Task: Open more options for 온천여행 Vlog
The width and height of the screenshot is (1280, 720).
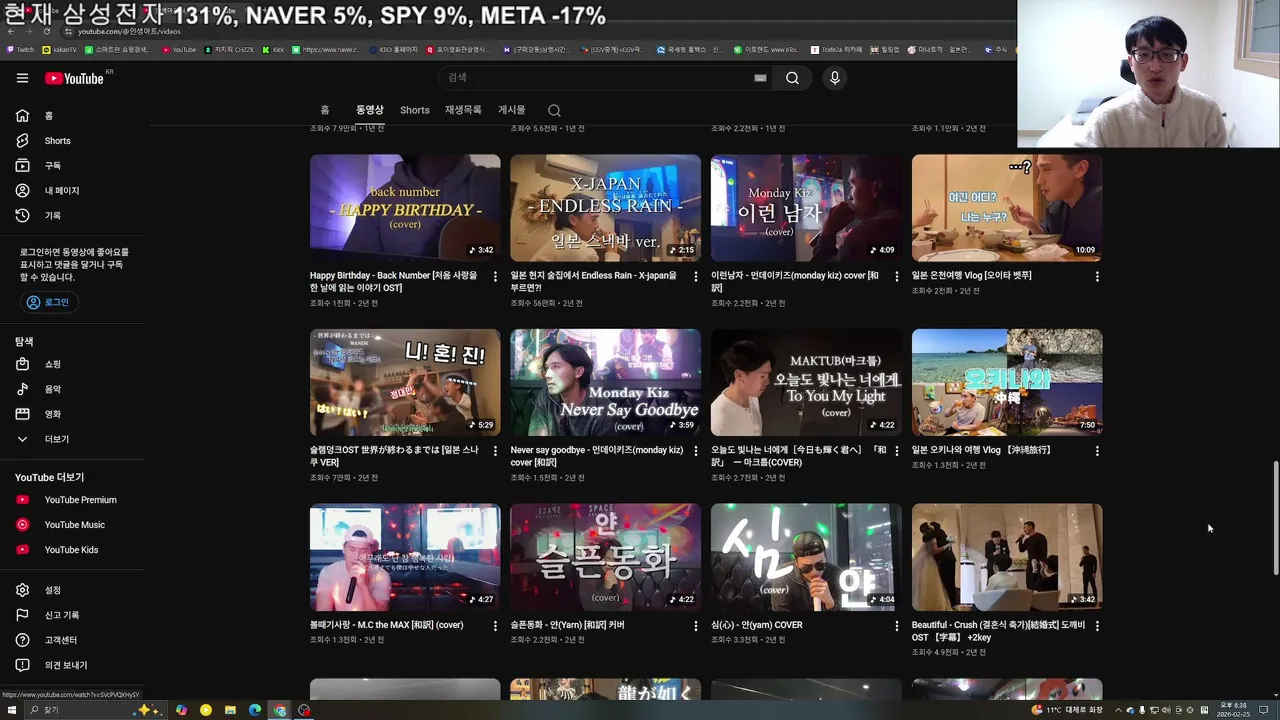Action: click(1097, 276)
